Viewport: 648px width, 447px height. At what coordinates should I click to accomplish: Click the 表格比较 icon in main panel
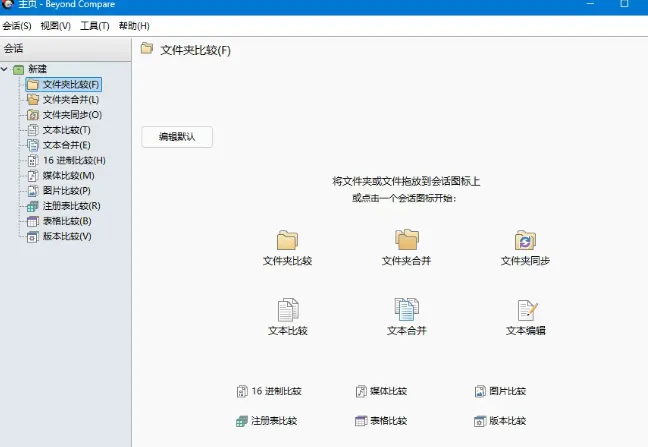(361, 421)
